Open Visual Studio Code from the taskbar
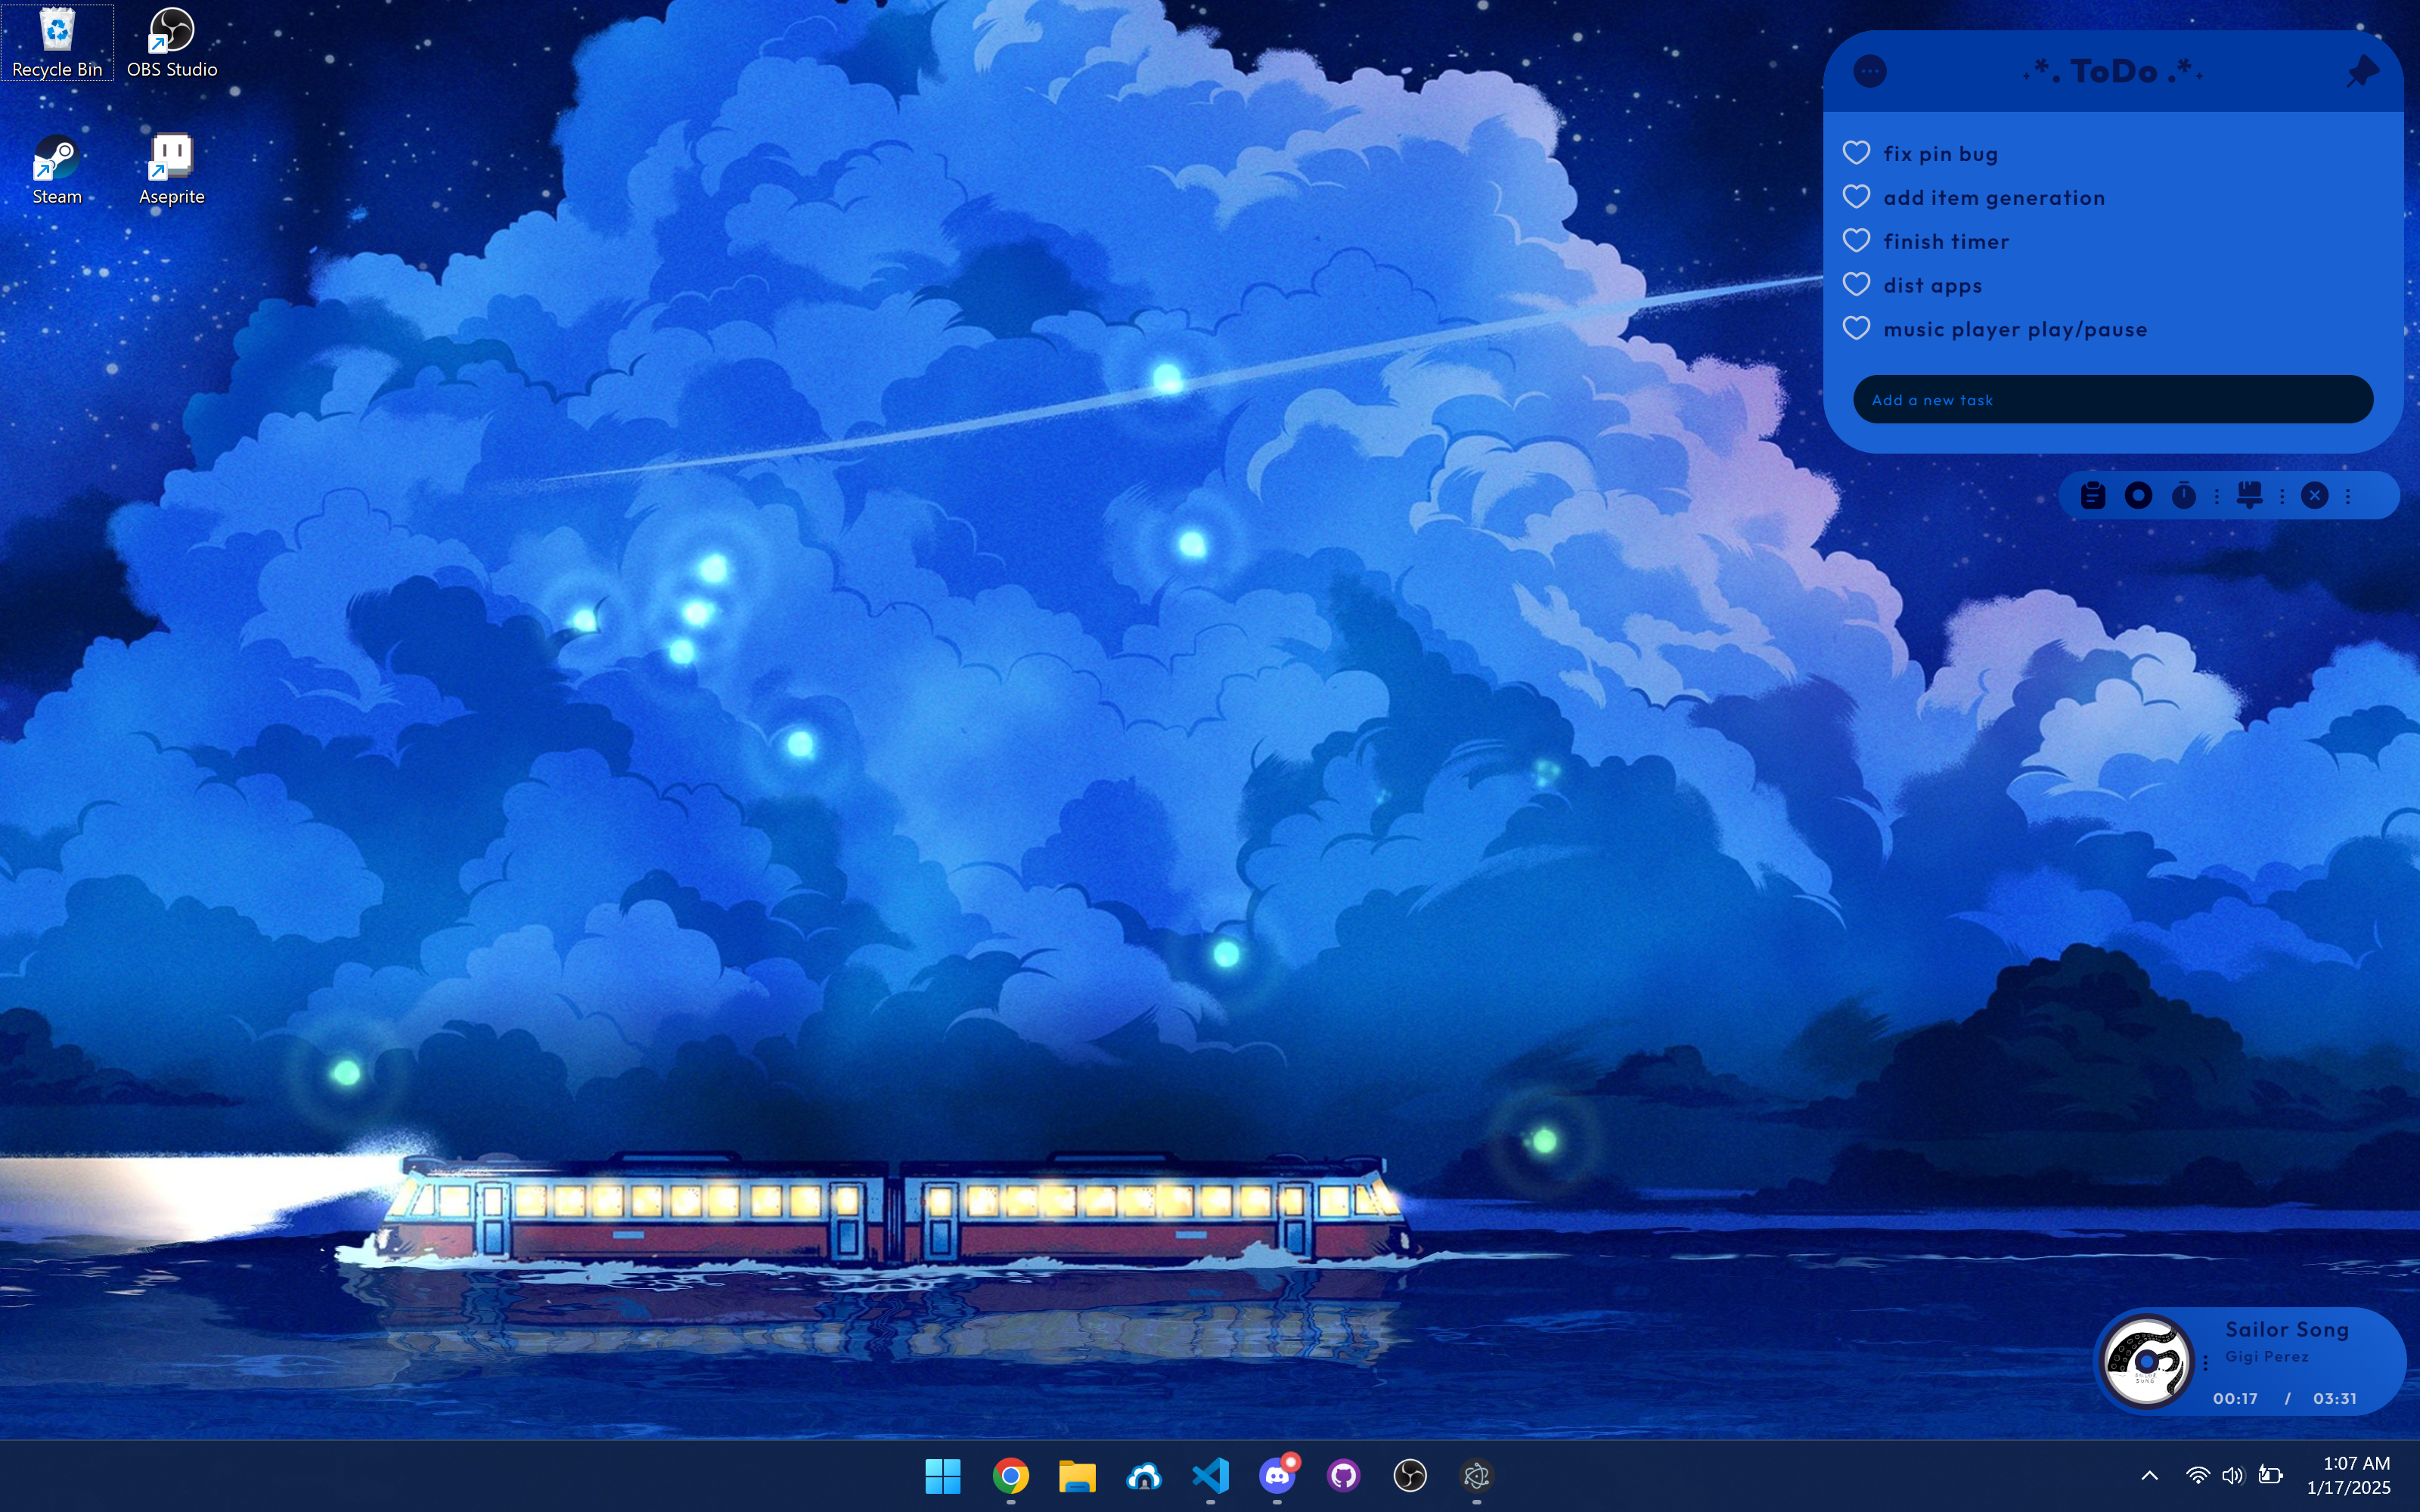This screenshot has height=1512, width=2420. click(x=1210, y=1476)
